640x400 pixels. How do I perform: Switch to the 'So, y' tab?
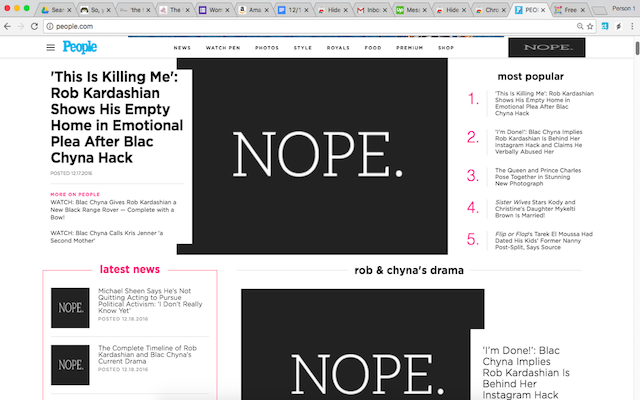pyautogui.click(x=95, y=10)
